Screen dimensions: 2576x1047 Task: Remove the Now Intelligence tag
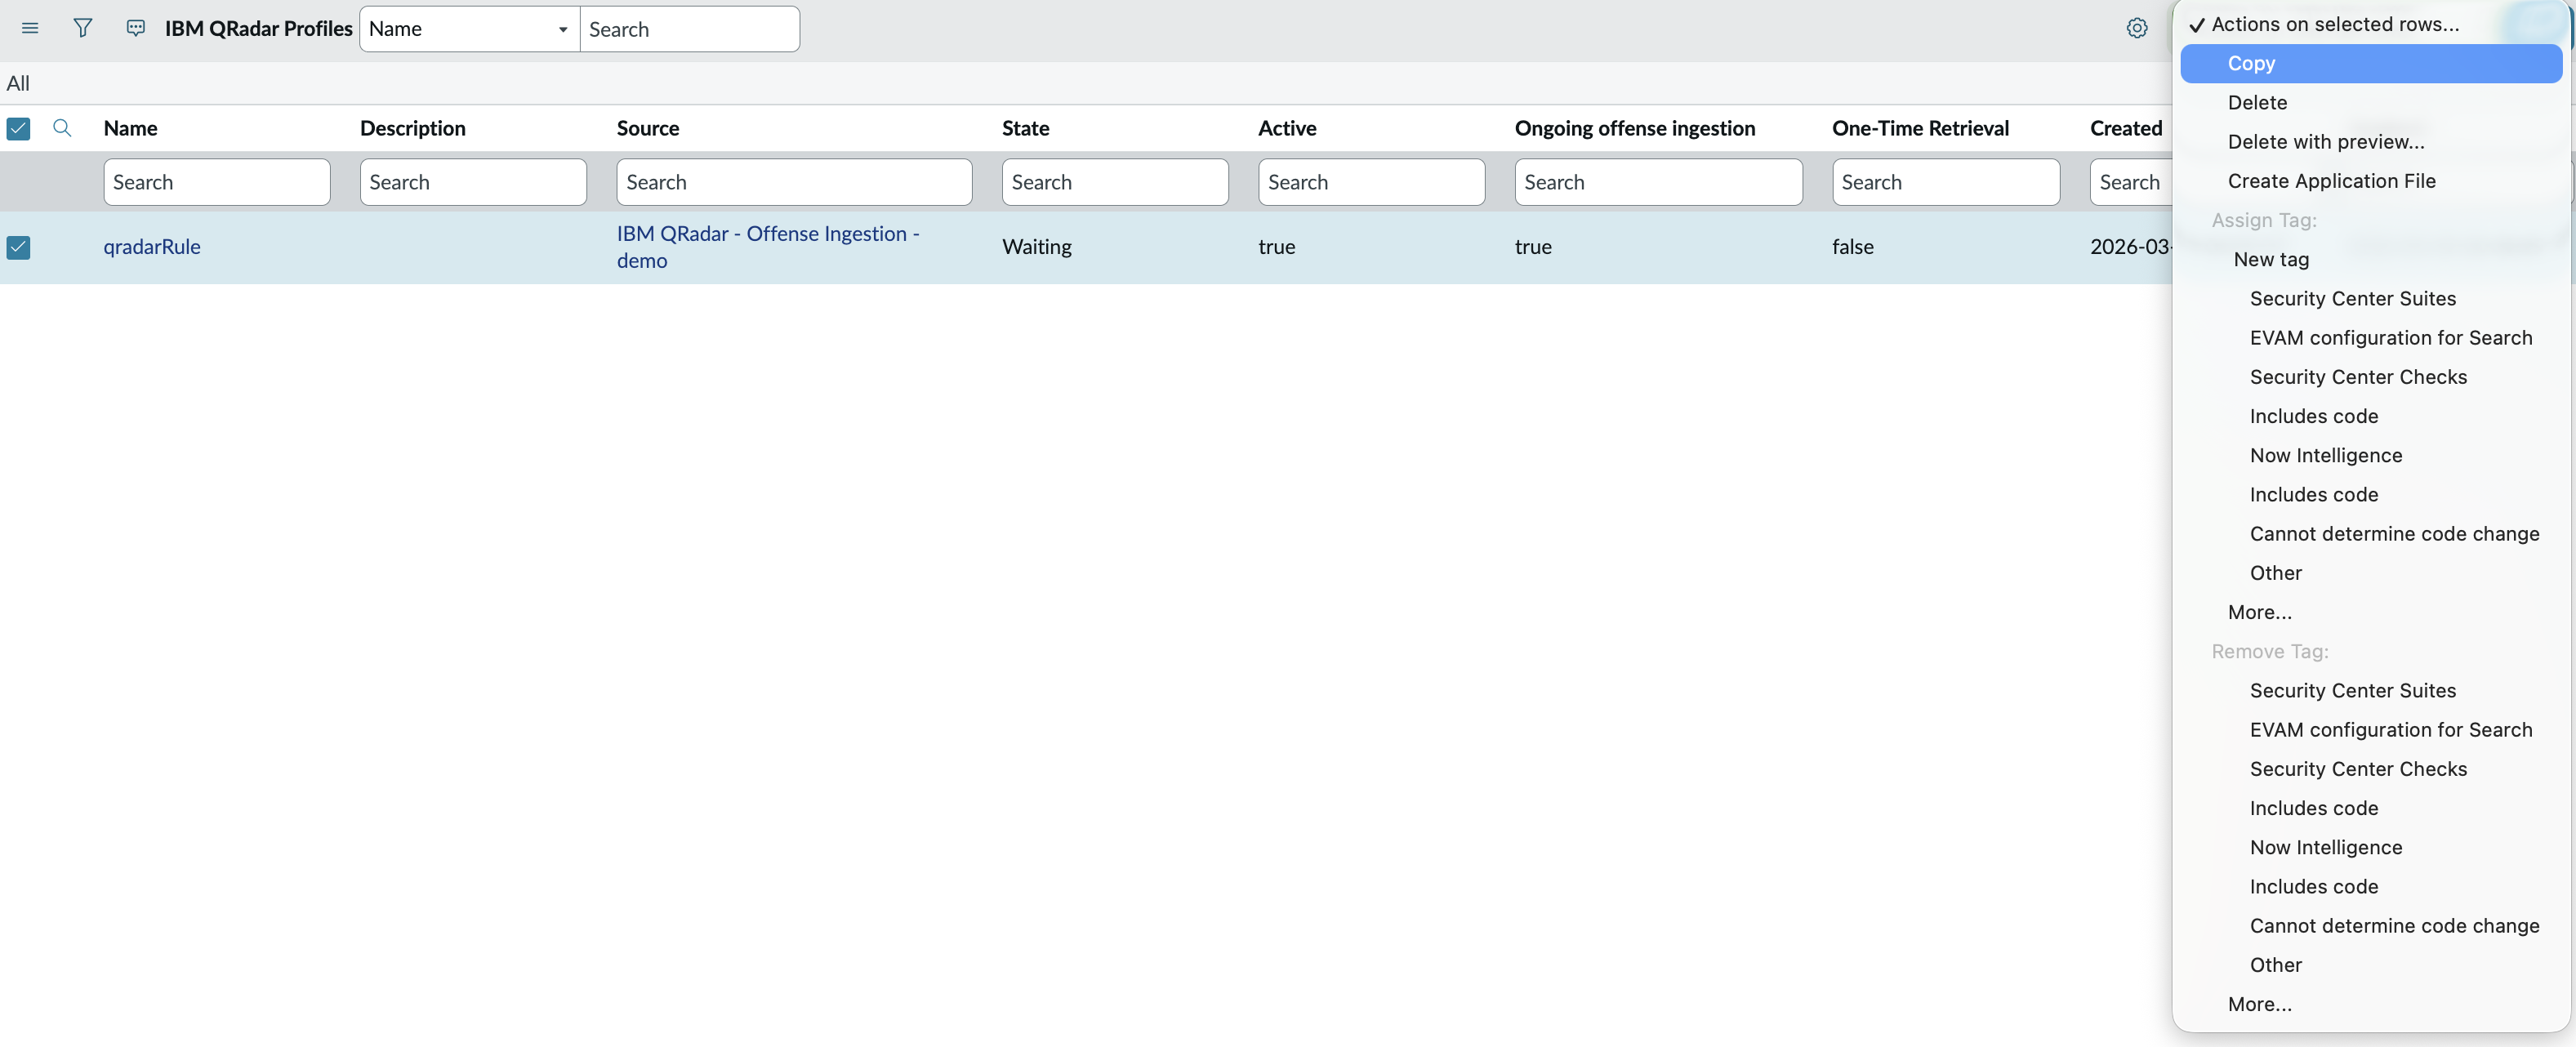[x=2371, y=847]
